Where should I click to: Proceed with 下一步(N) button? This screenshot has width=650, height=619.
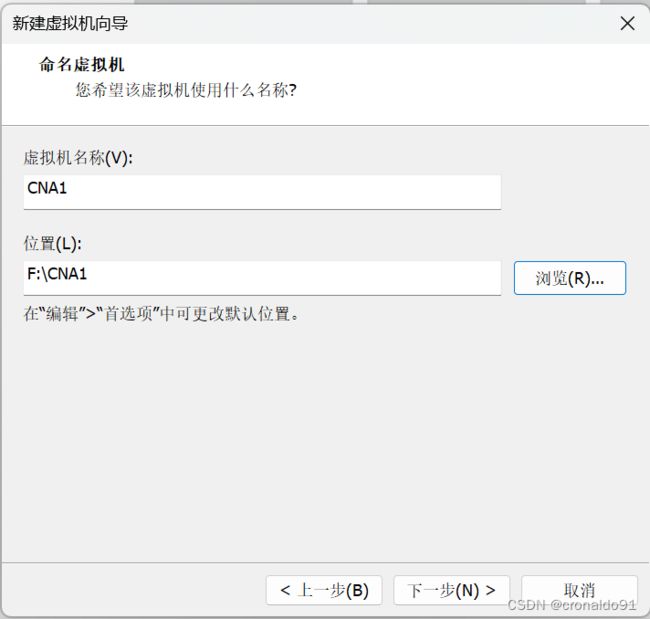tap(451, 590)
